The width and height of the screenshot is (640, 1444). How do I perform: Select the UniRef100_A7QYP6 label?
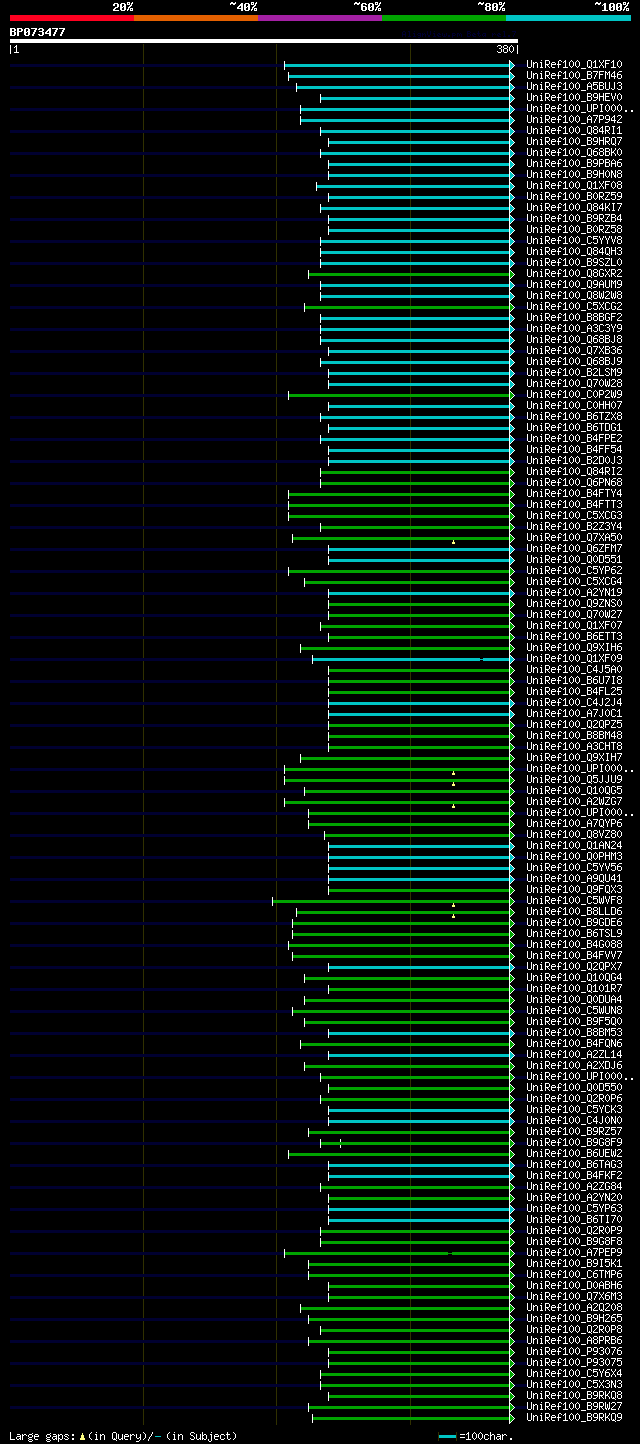574,824
